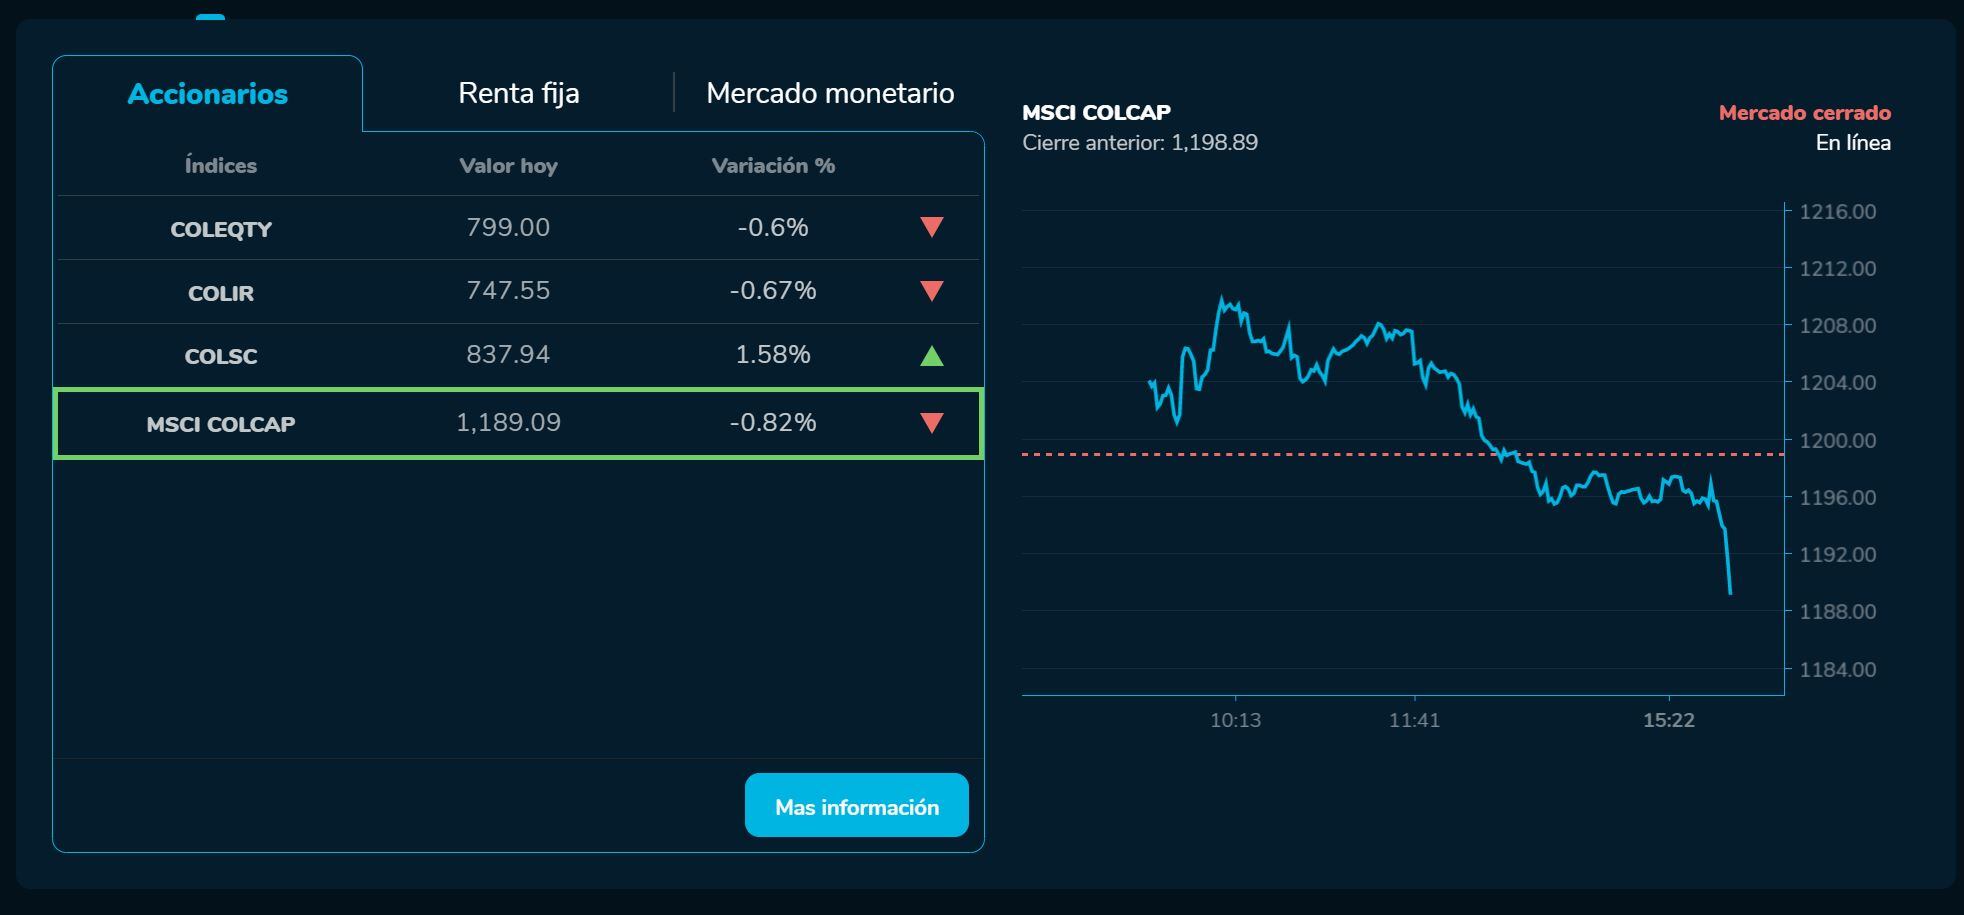This screenshot has width=1964, height=915.
Task: Click the green up arrow beside COLSC
Action: tap(930, 355)
